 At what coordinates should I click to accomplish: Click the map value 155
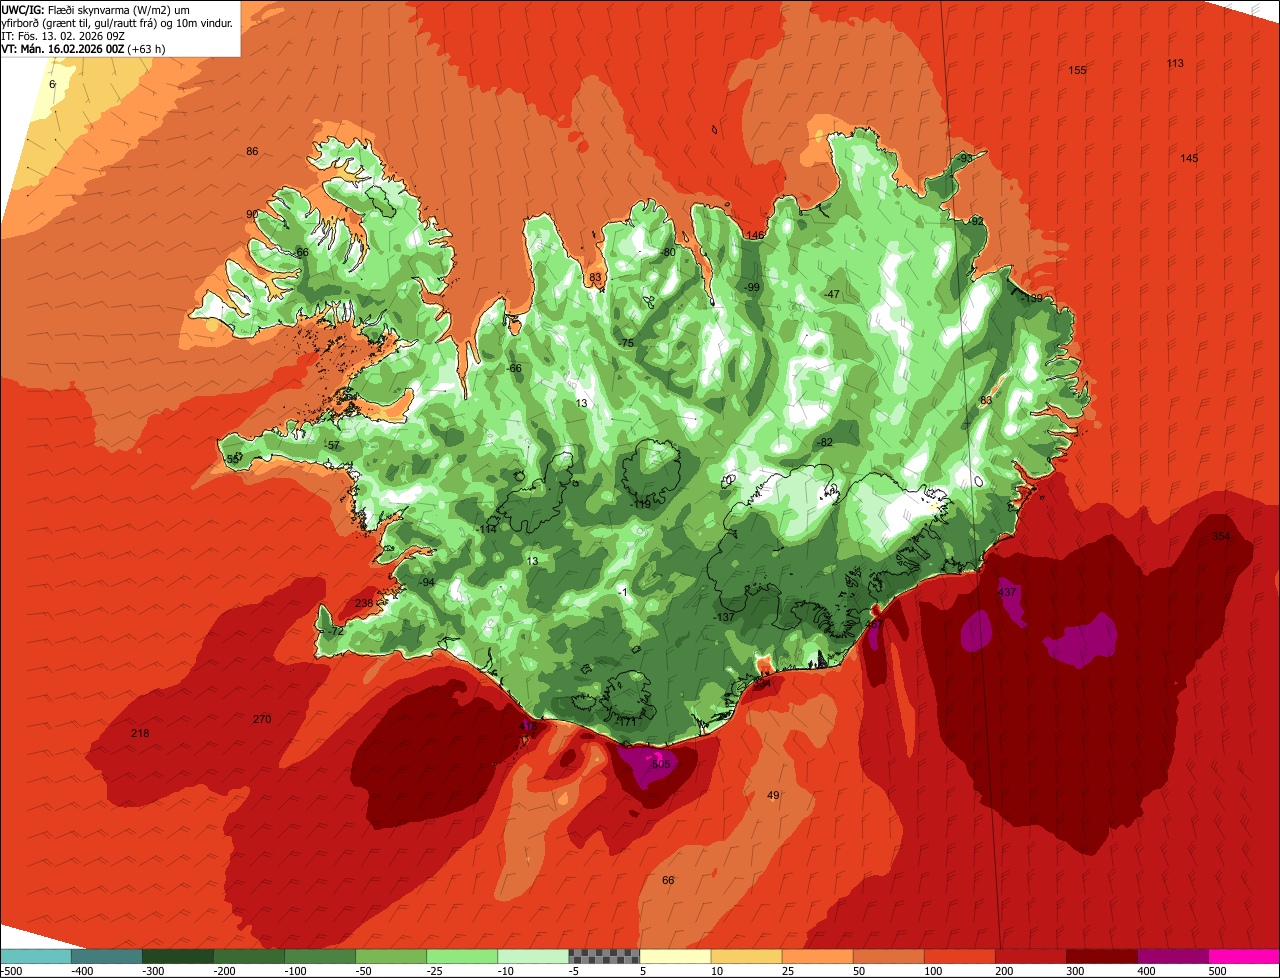coord(1077,70)
